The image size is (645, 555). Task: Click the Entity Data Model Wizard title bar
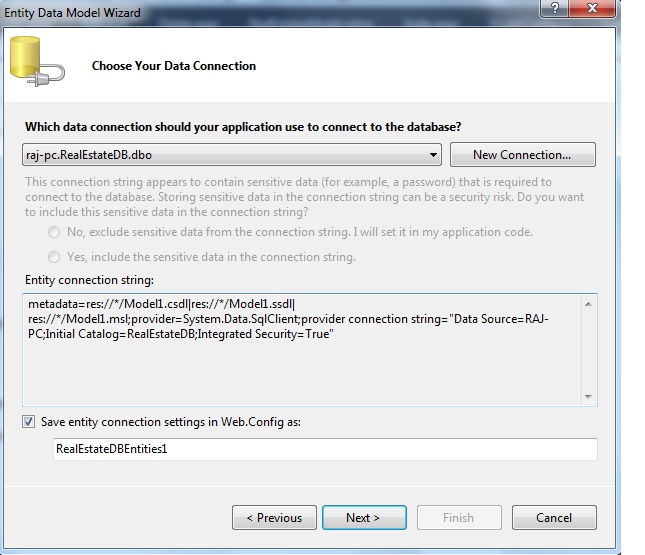click(x=250, y=12)
